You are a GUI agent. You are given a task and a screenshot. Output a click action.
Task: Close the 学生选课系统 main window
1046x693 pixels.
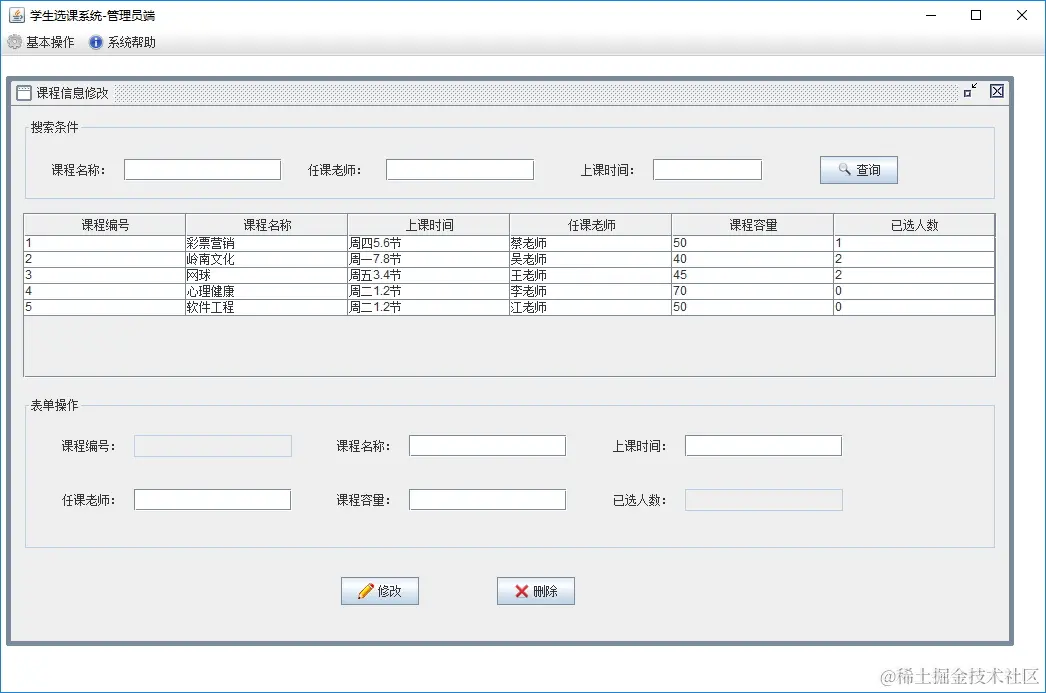[x=1021, y=15]
